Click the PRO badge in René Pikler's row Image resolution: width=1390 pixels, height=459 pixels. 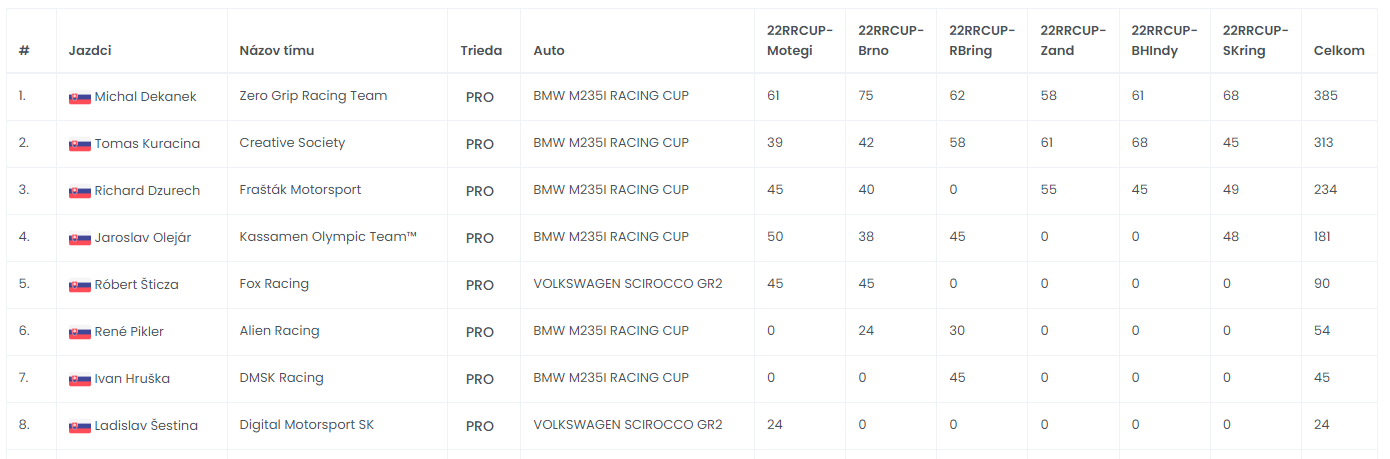coord(480,332)
